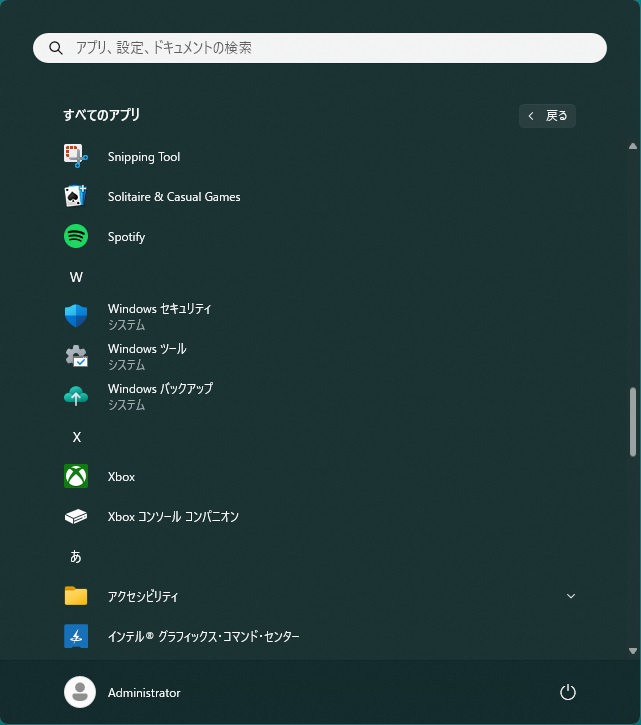Click the システム subtitle under Windows ツール
Screen dimensions: 641x725
pyautogui.click(x=126, y=365)
